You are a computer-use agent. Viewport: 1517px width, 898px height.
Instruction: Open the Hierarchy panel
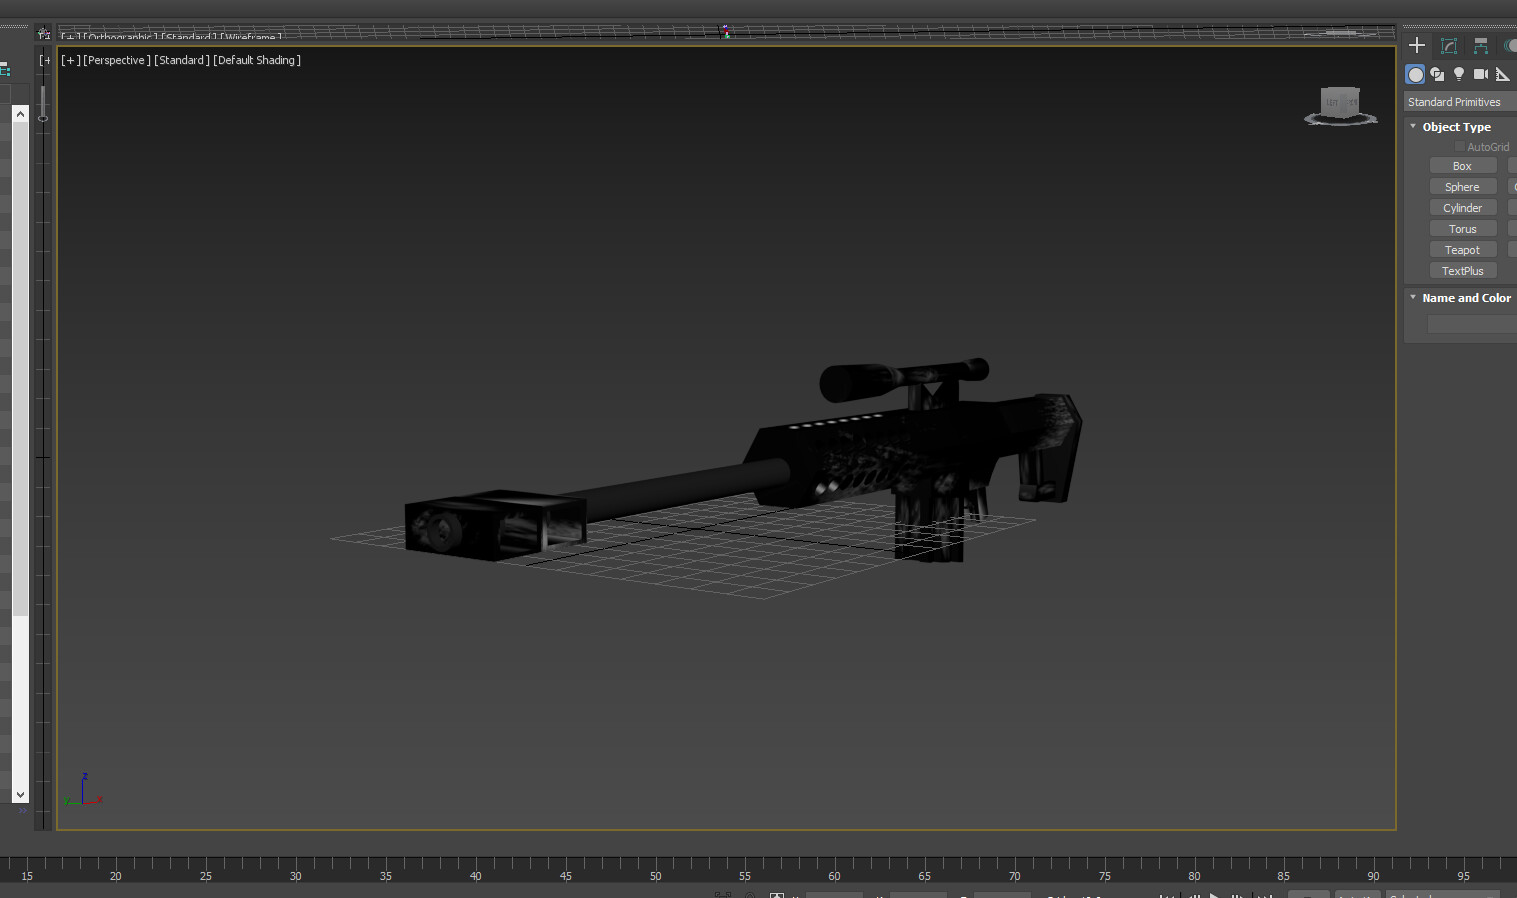point(1481,45)
